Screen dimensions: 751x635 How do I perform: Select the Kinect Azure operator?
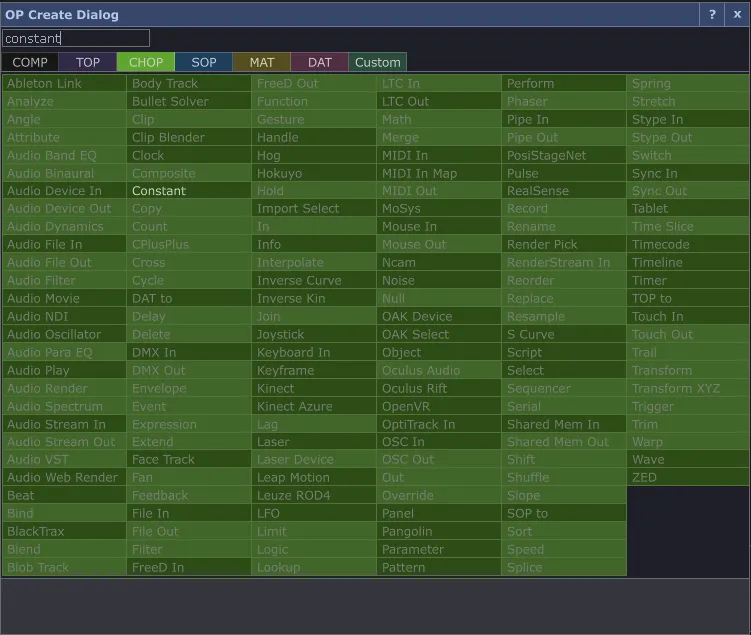pos(314,406)
